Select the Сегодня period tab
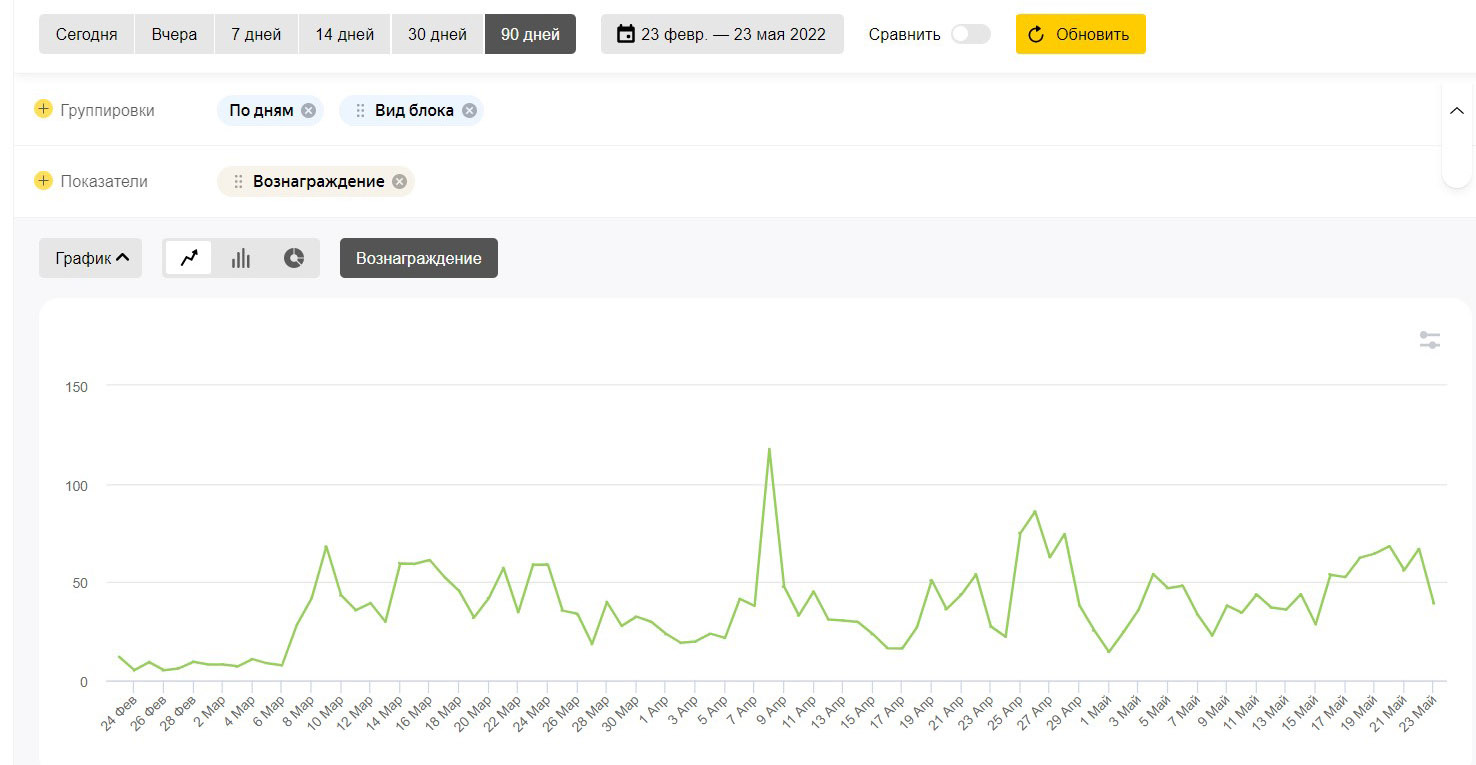1476x765 pixels. (86, 34)
